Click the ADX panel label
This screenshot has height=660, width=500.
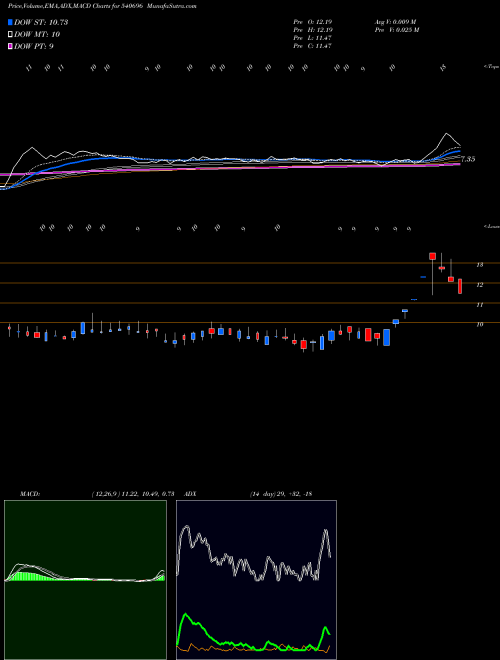point(190,494)
